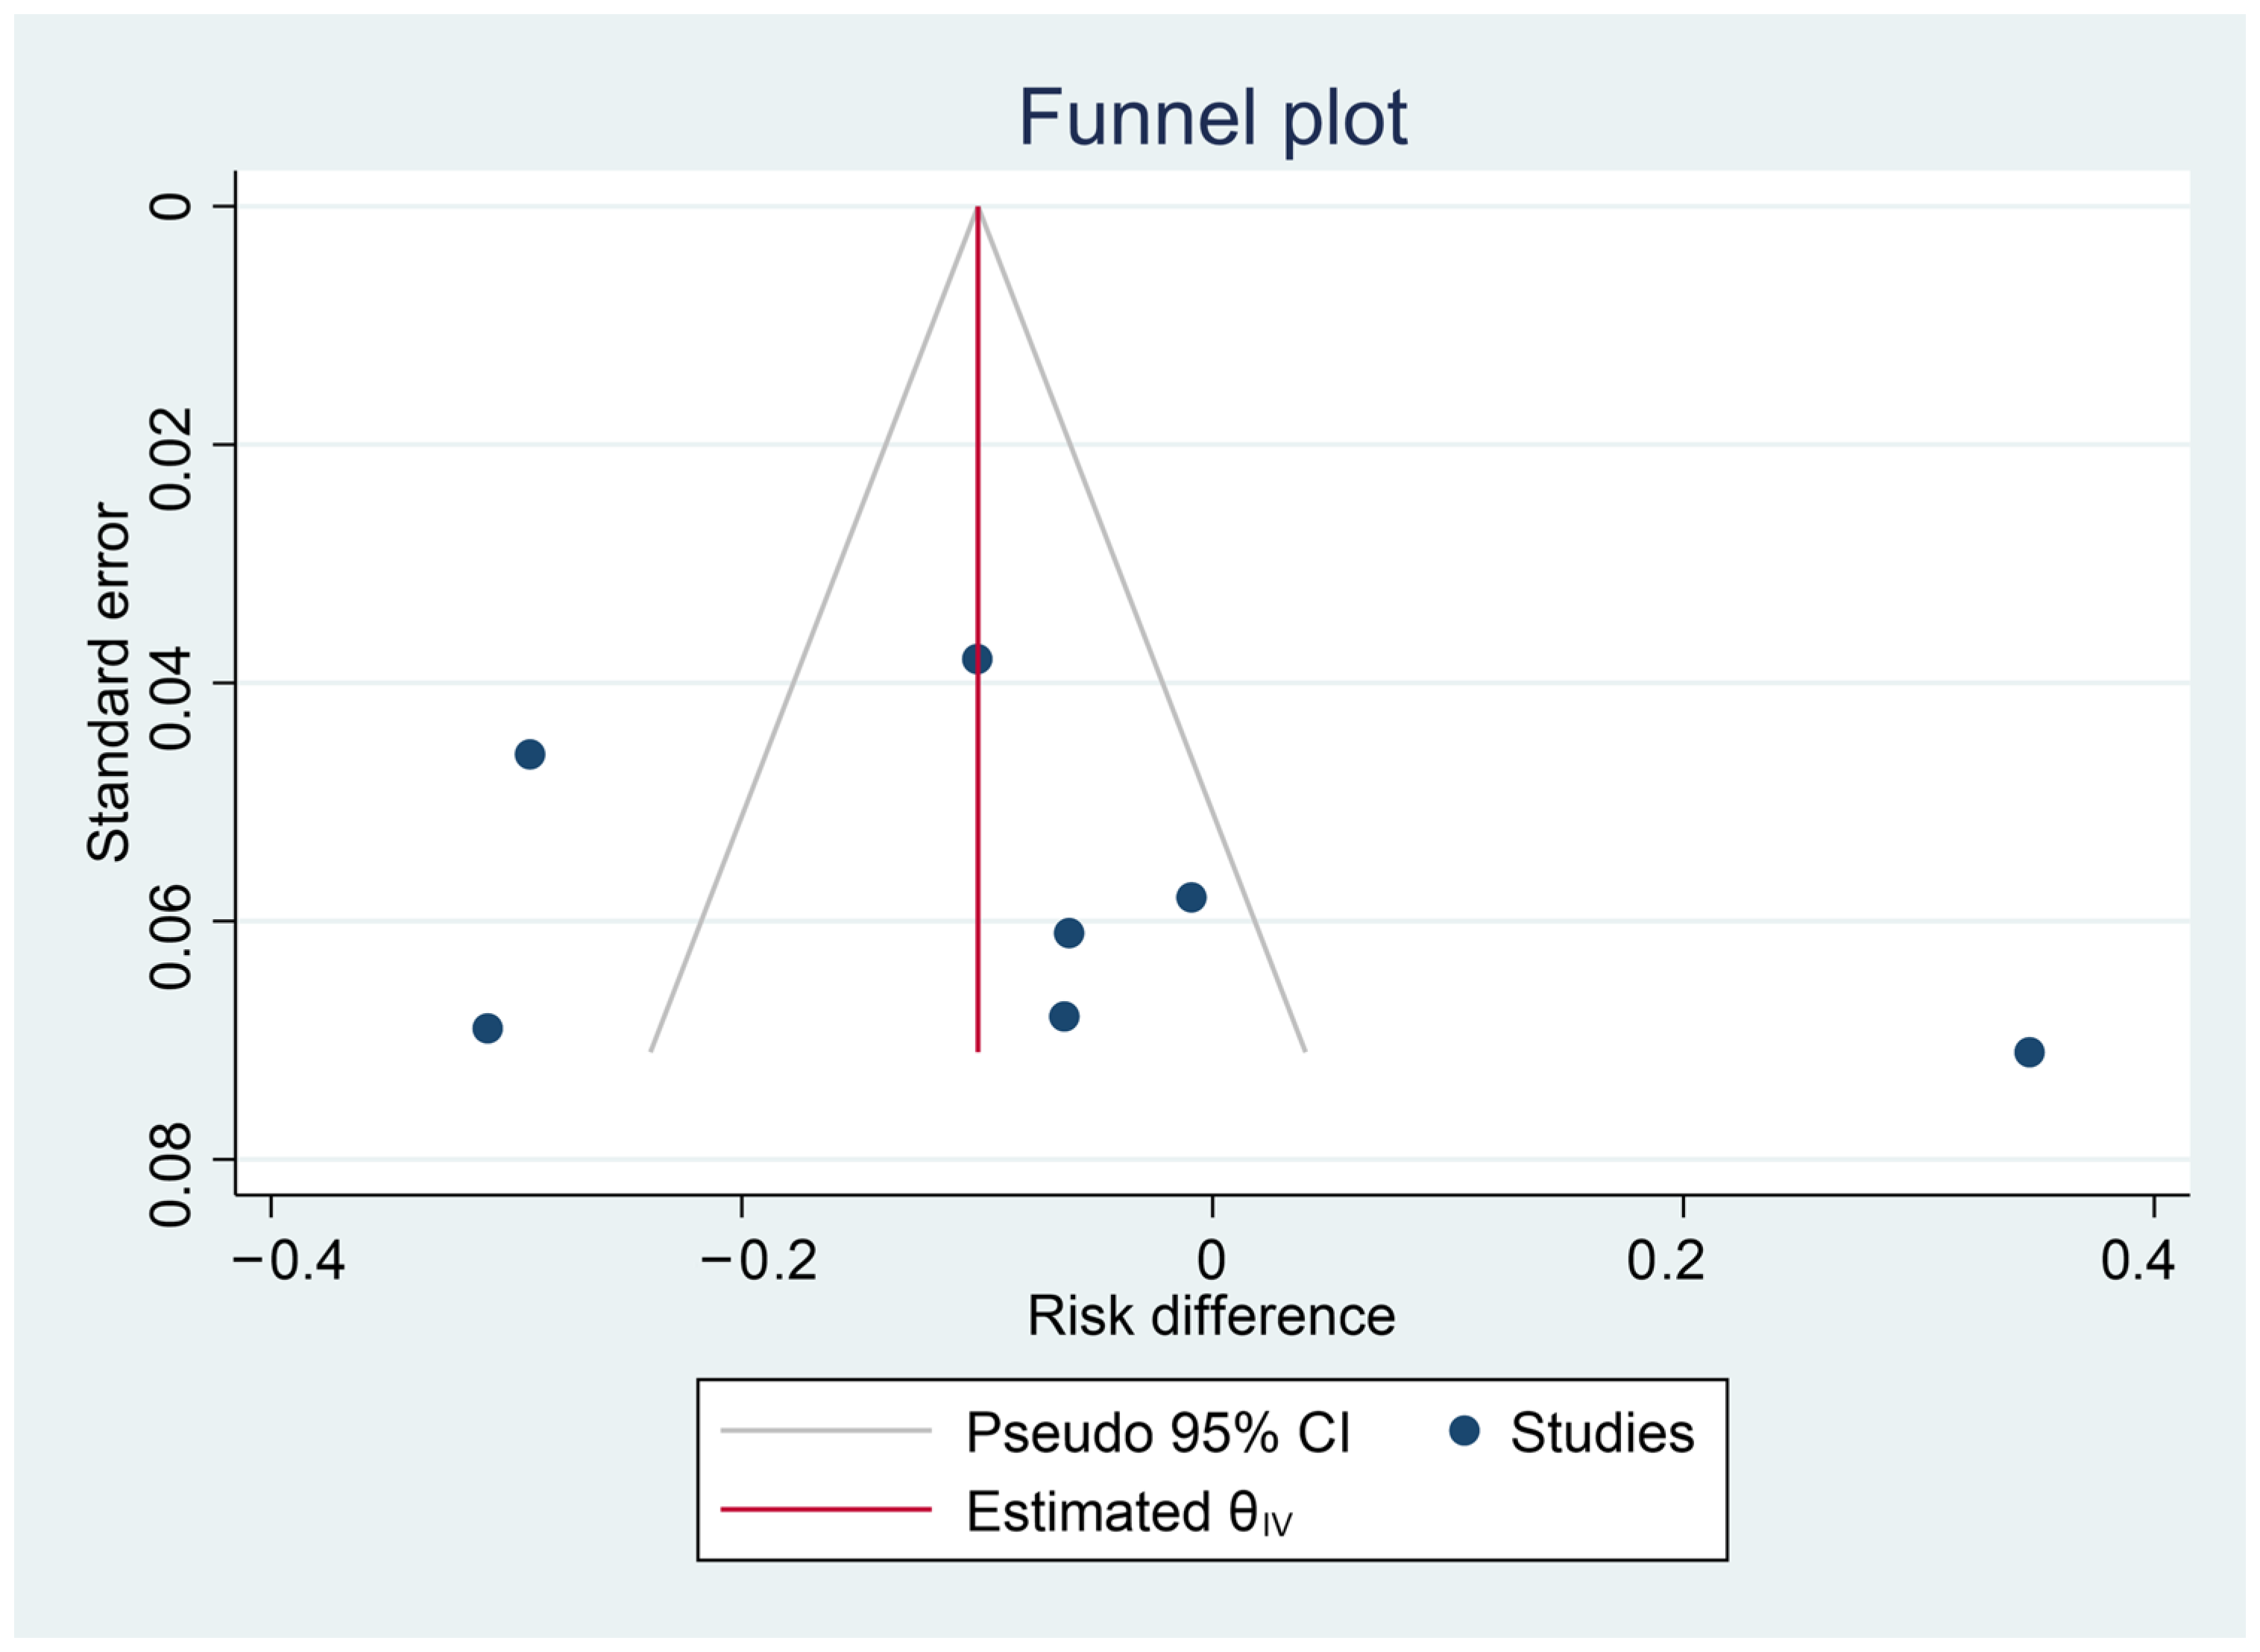Image resolution: width=2260 pixels, height=1652 pixels.
Task: Click the red Estimated θ legend line
Action: [826, 1509]
